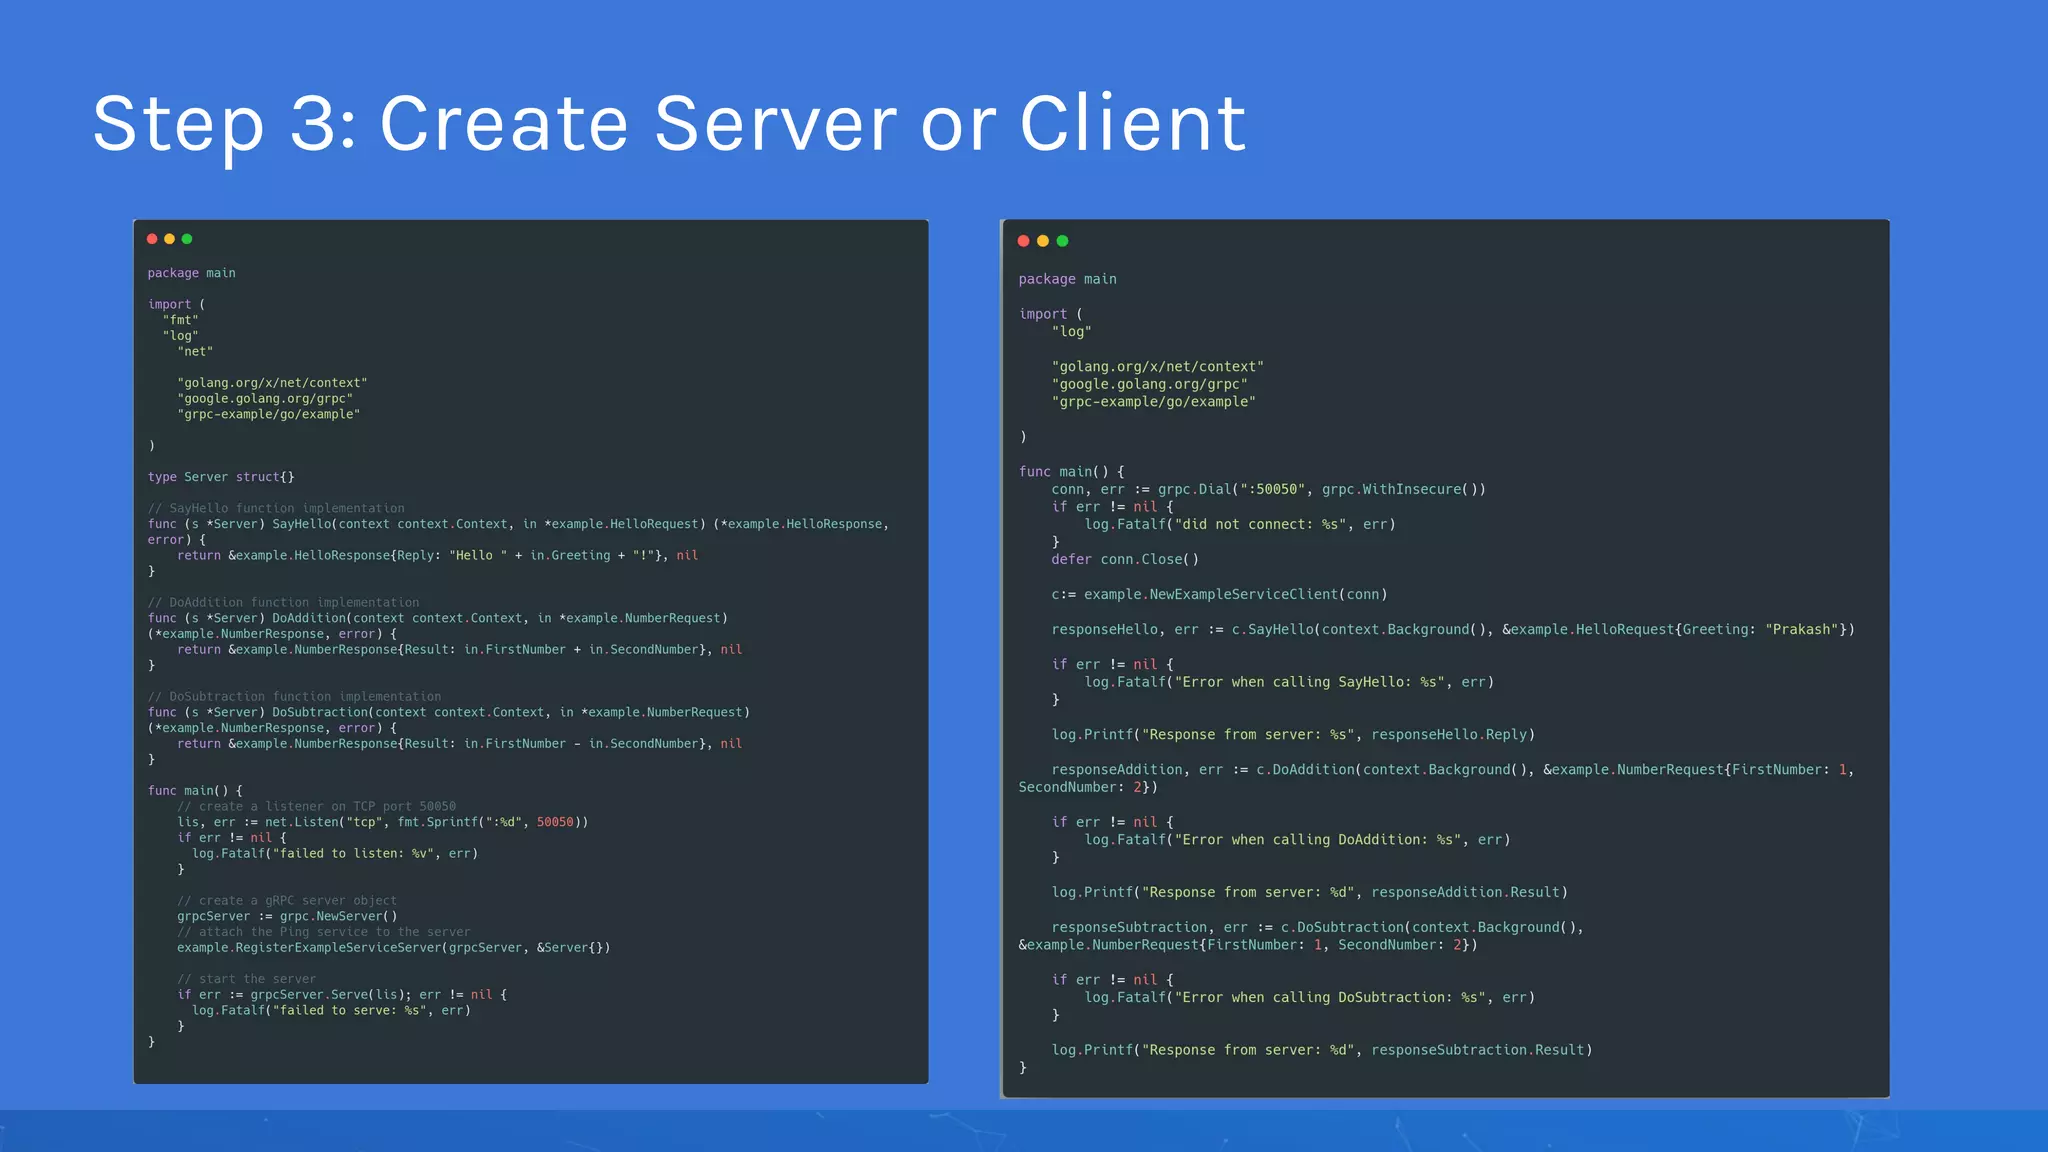Select the slide title 'Step 3: Create Server or Client'
2048x1152 pixels.
click(x=669, y=124)
